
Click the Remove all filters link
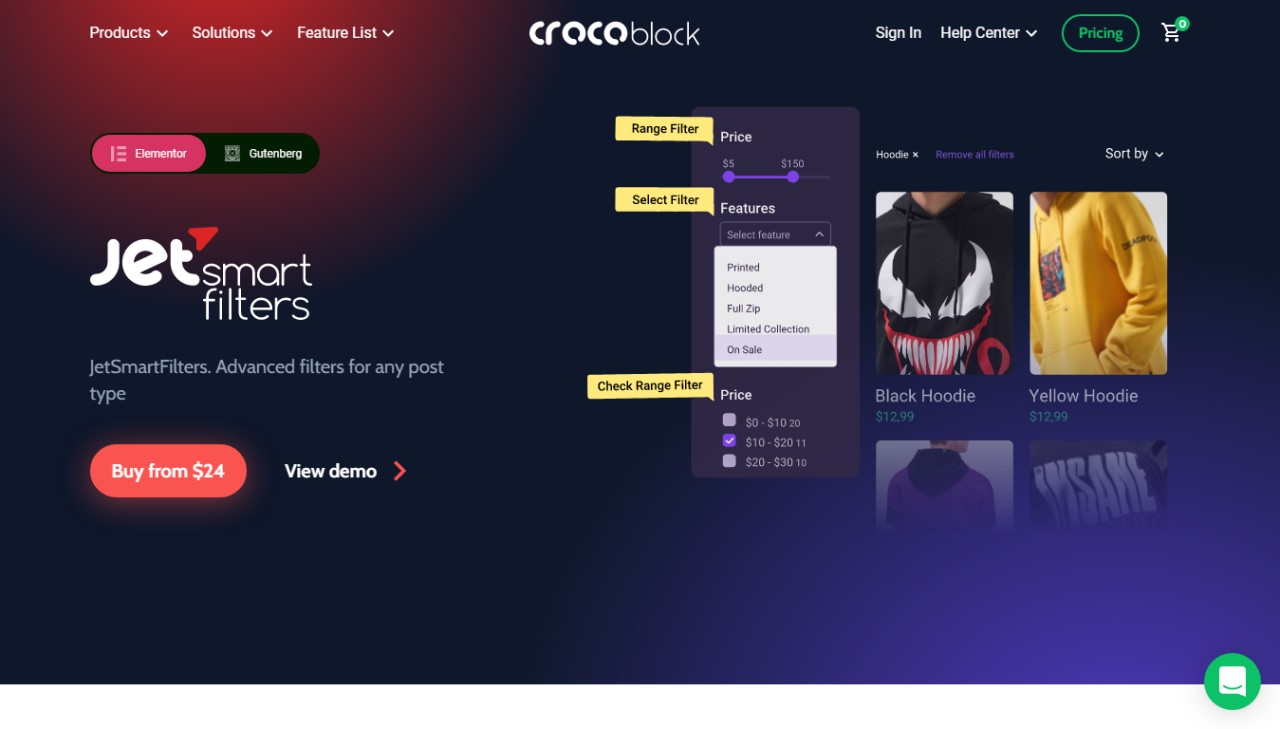(x=975, y=155)
